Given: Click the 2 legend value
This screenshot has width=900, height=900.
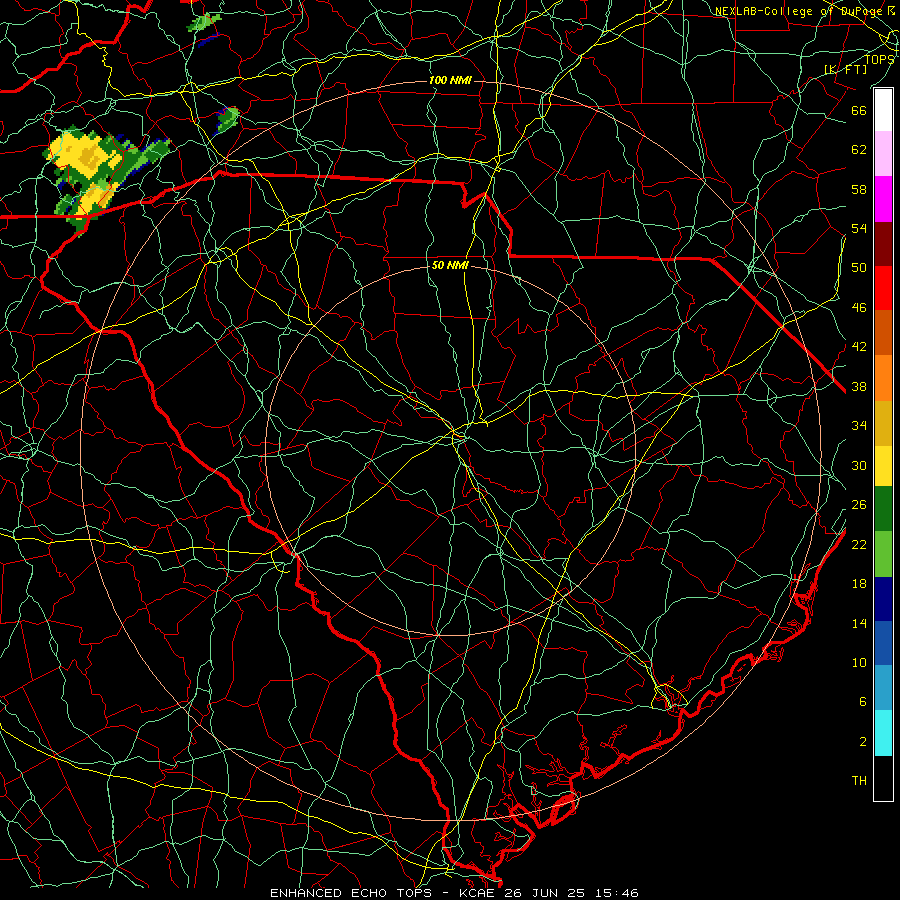Looking at the screenshot, I should click(862, 741).
